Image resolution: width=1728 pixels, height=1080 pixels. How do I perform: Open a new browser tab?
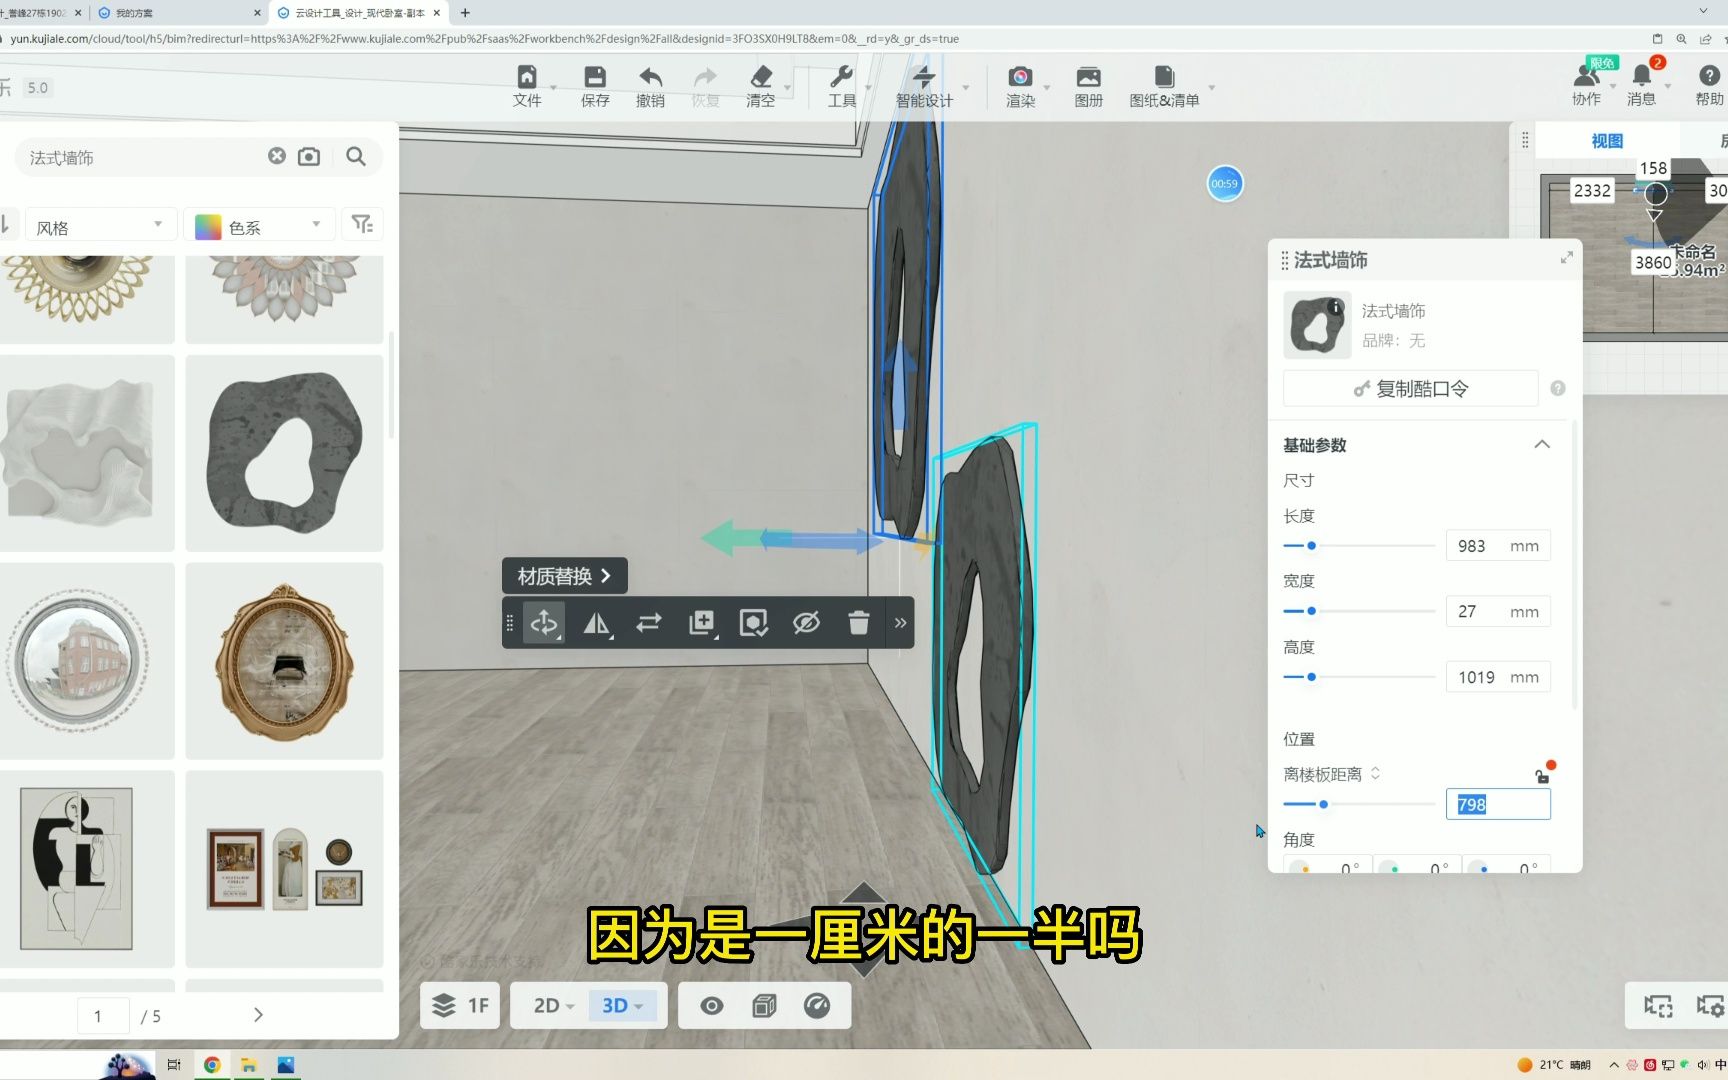pos(465,13)
